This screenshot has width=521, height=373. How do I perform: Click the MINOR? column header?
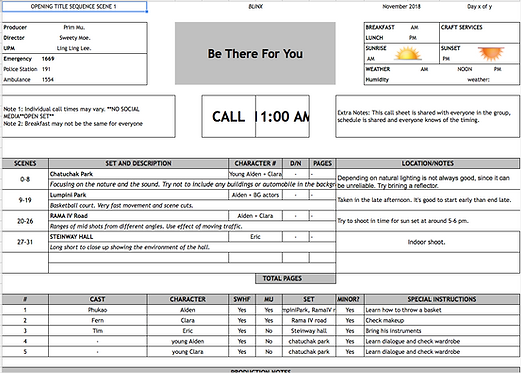coord(350,299)
